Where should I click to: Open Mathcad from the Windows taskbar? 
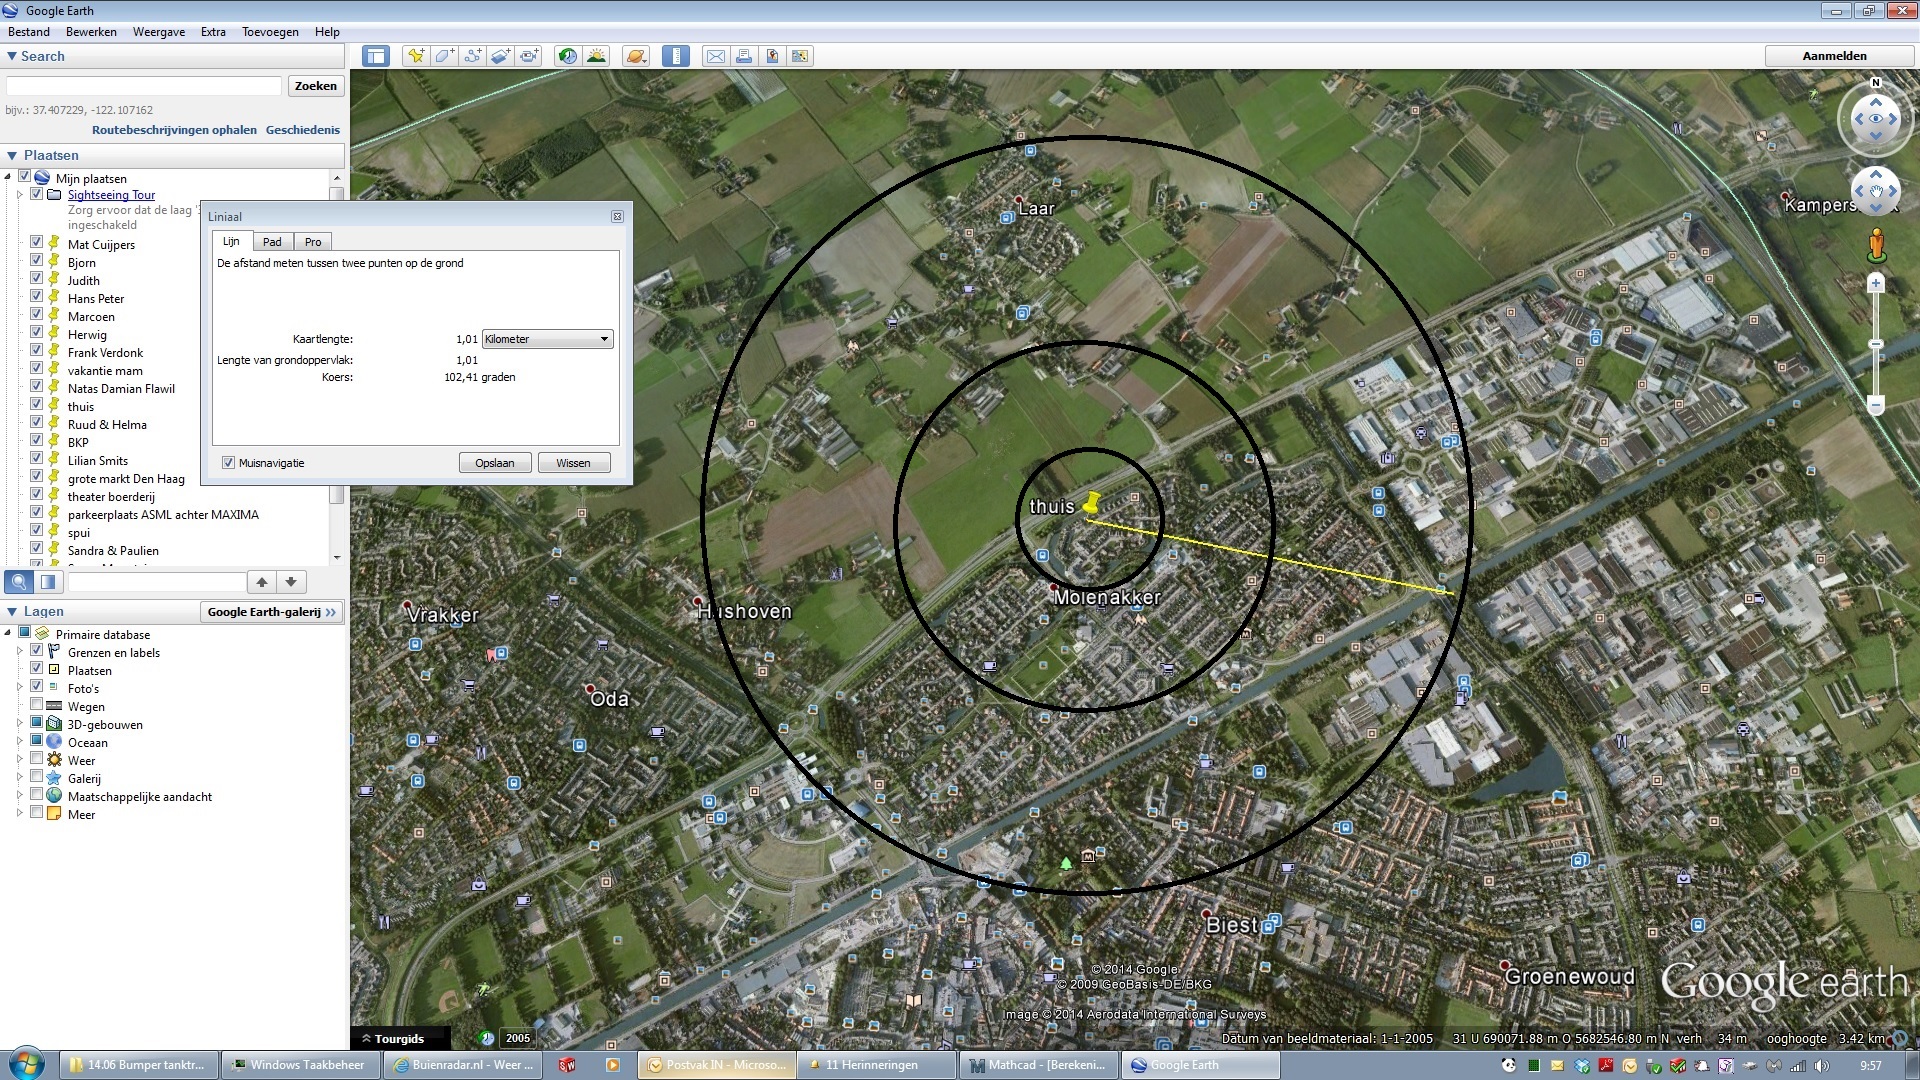(x=1038, y=1065)
